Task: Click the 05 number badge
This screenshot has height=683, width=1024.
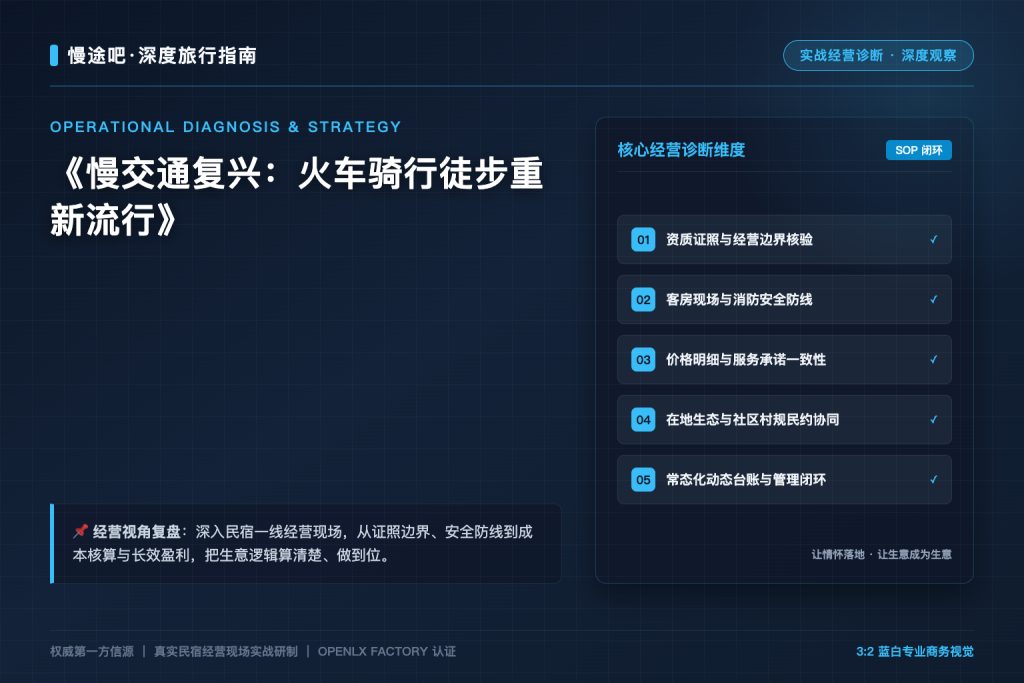Action: pos(643,480)
